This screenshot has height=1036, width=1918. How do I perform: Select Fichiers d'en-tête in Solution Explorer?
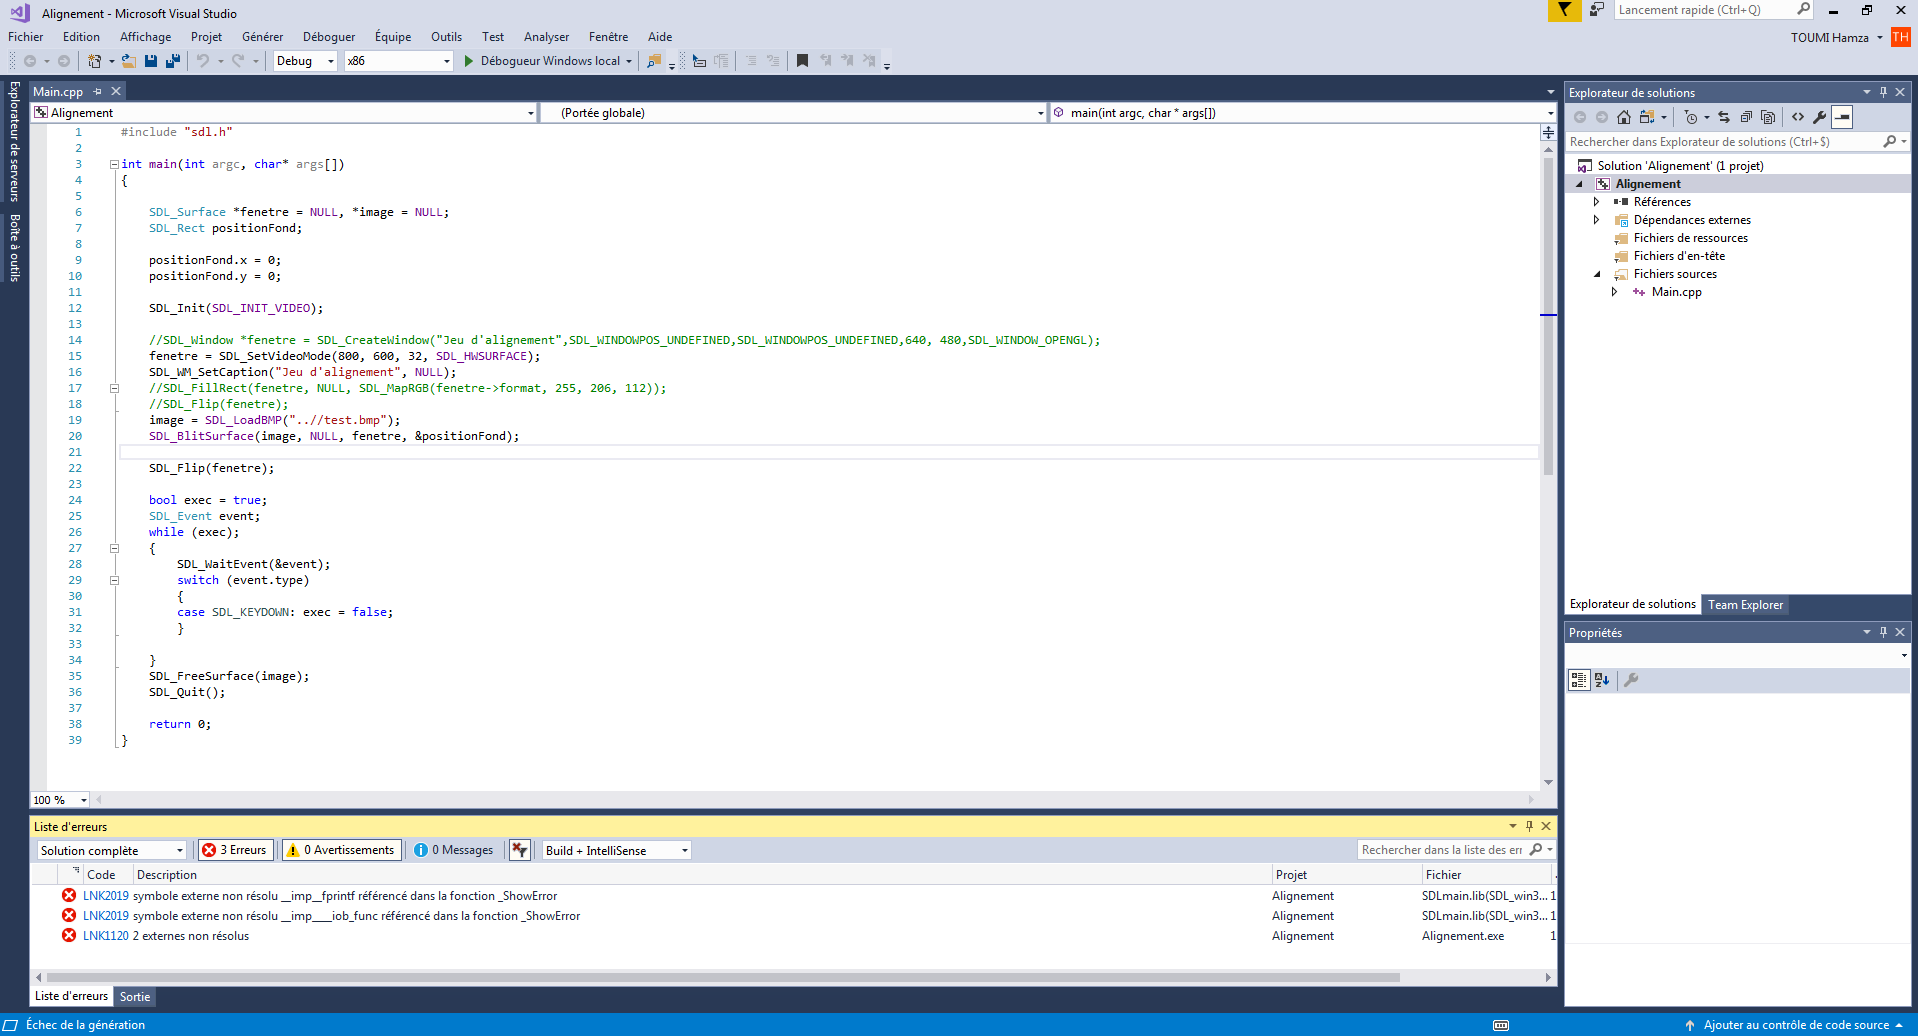click(x=1678, y=256)
